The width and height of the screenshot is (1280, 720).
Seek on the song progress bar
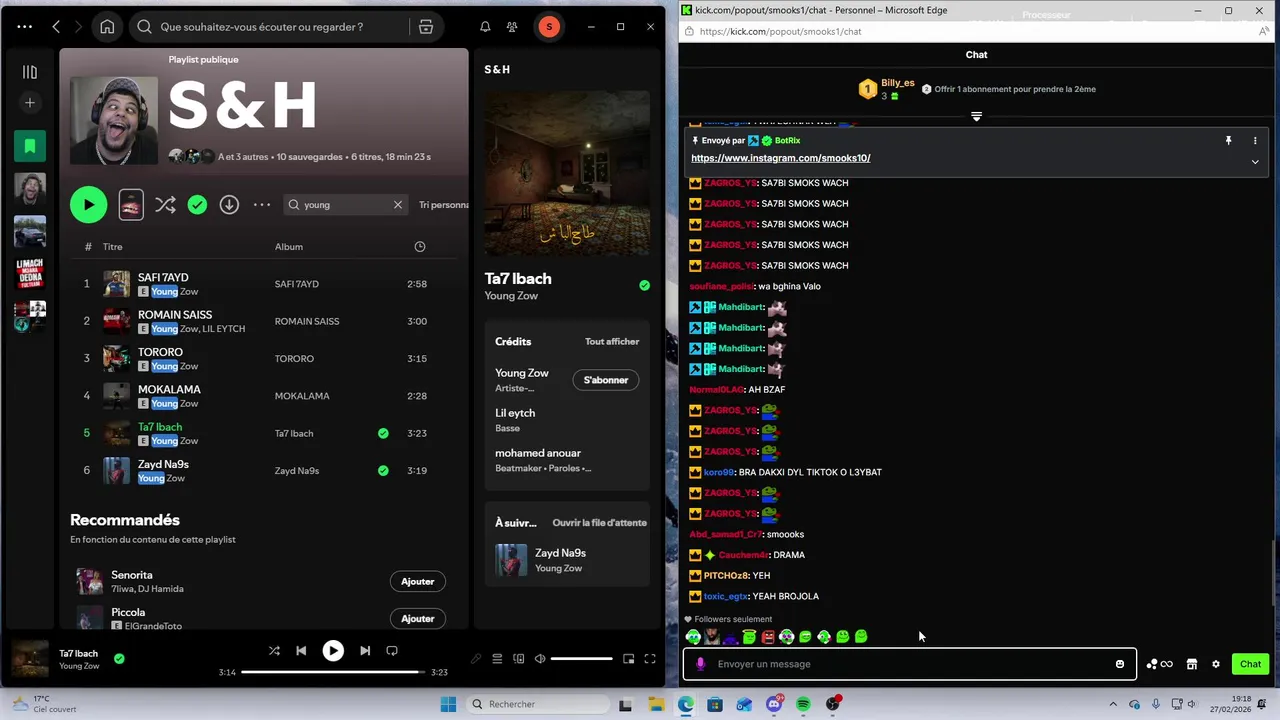click(333, 672)
